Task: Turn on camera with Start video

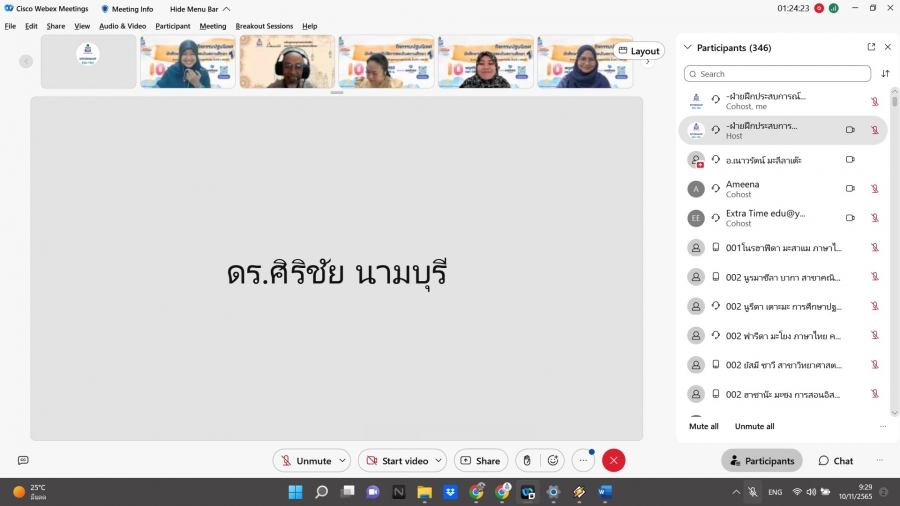Action: click(397, 461)
